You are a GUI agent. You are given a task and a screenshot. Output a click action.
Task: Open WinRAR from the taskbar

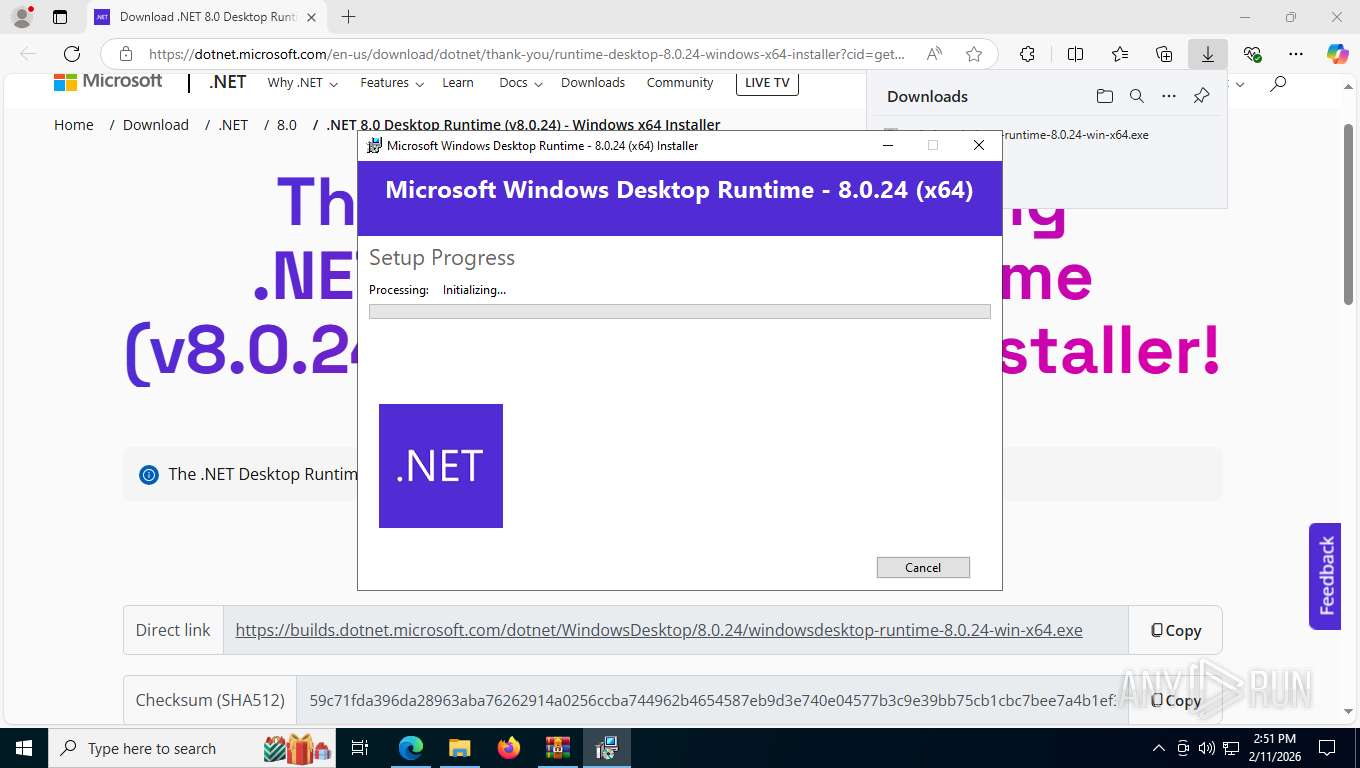[x=557, y=748]
